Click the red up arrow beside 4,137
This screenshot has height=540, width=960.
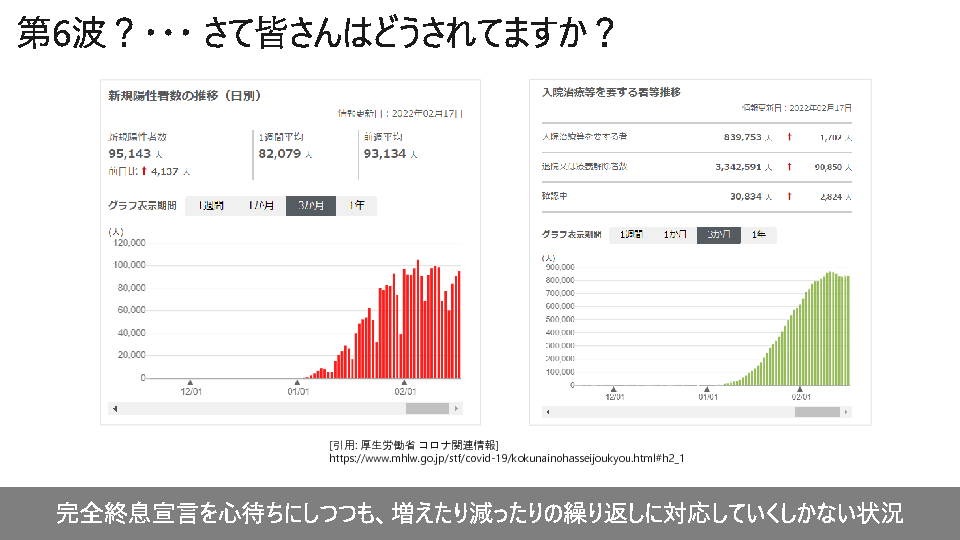click(x=143, y=171)
